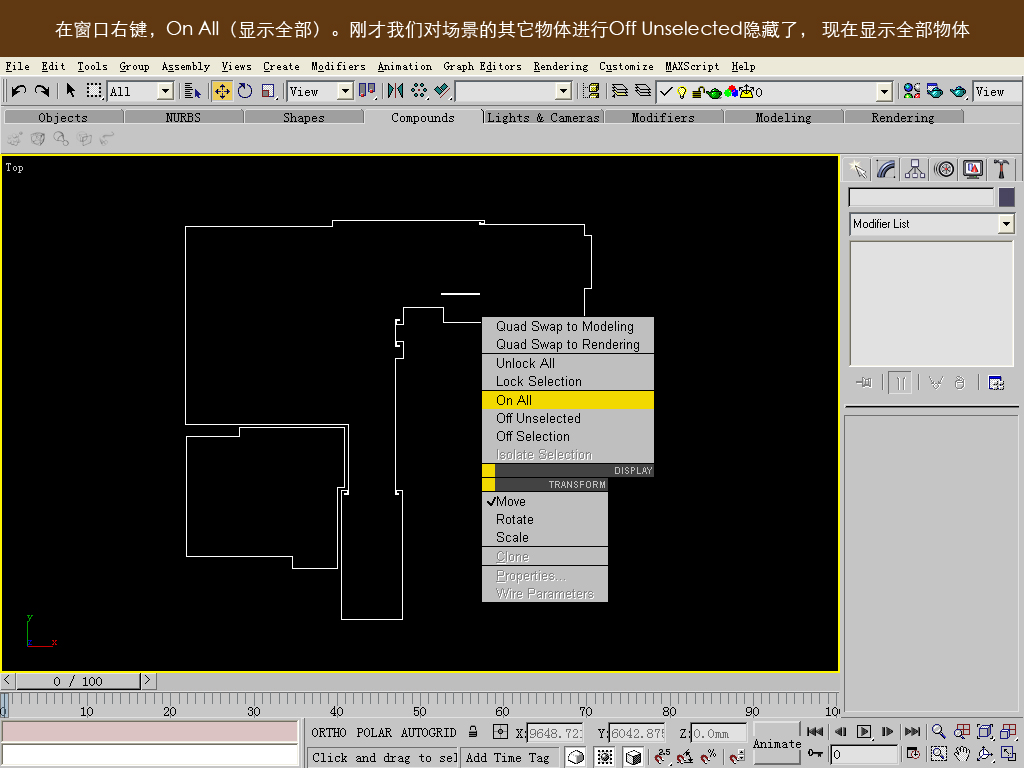
Task: Click the Undo arrow in the toolbar
Action: [18, 91]
